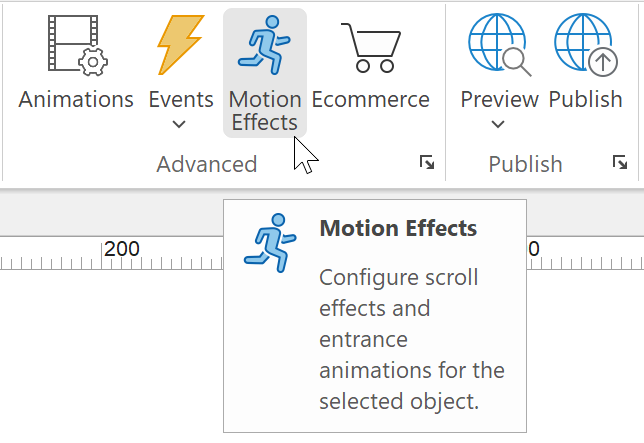Click the Preview text label
The image size is (644, 443).
[x=499, y=99]
